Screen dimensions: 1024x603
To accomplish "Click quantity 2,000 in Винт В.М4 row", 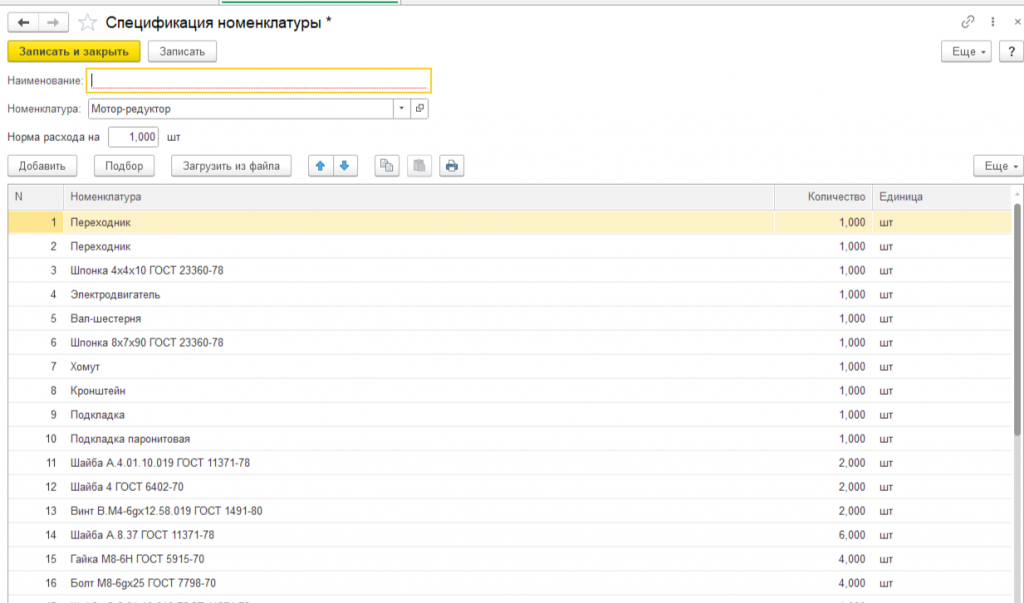I will tap(852, 511).
